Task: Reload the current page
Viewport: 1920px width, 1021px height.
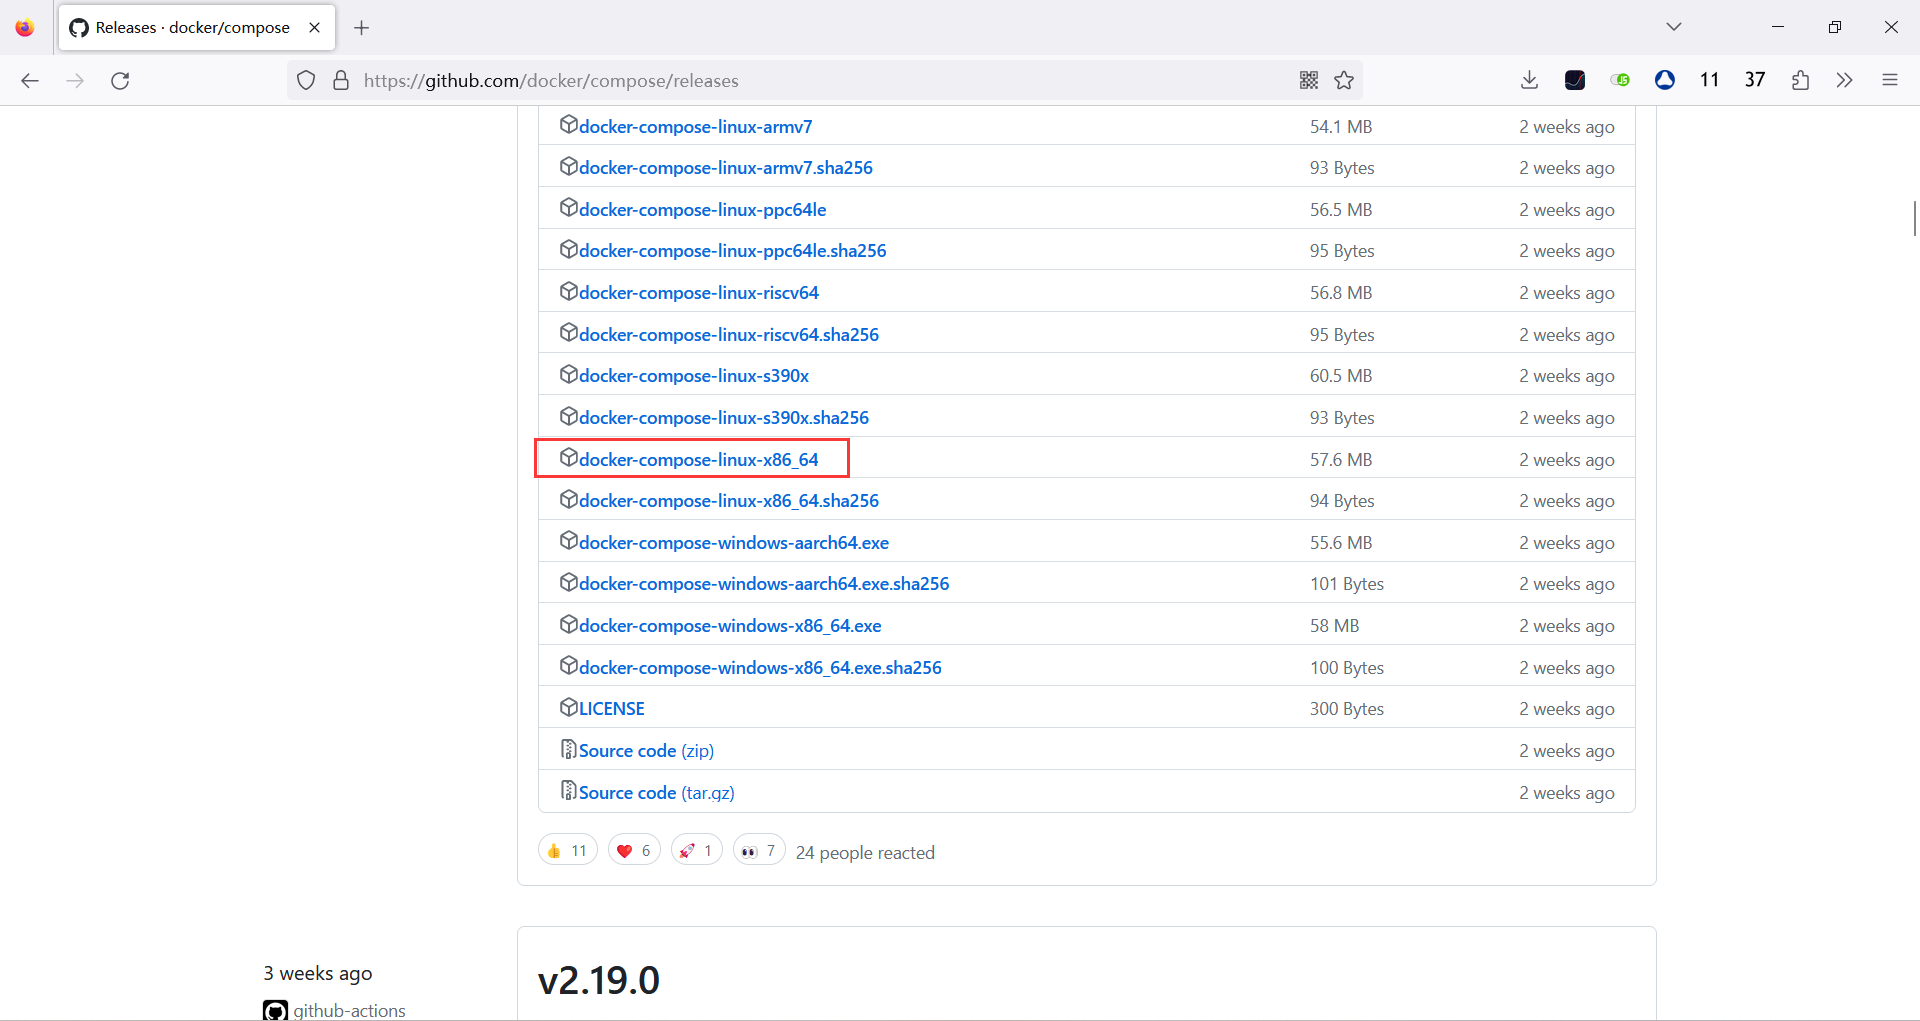Action: pos(120,81)
